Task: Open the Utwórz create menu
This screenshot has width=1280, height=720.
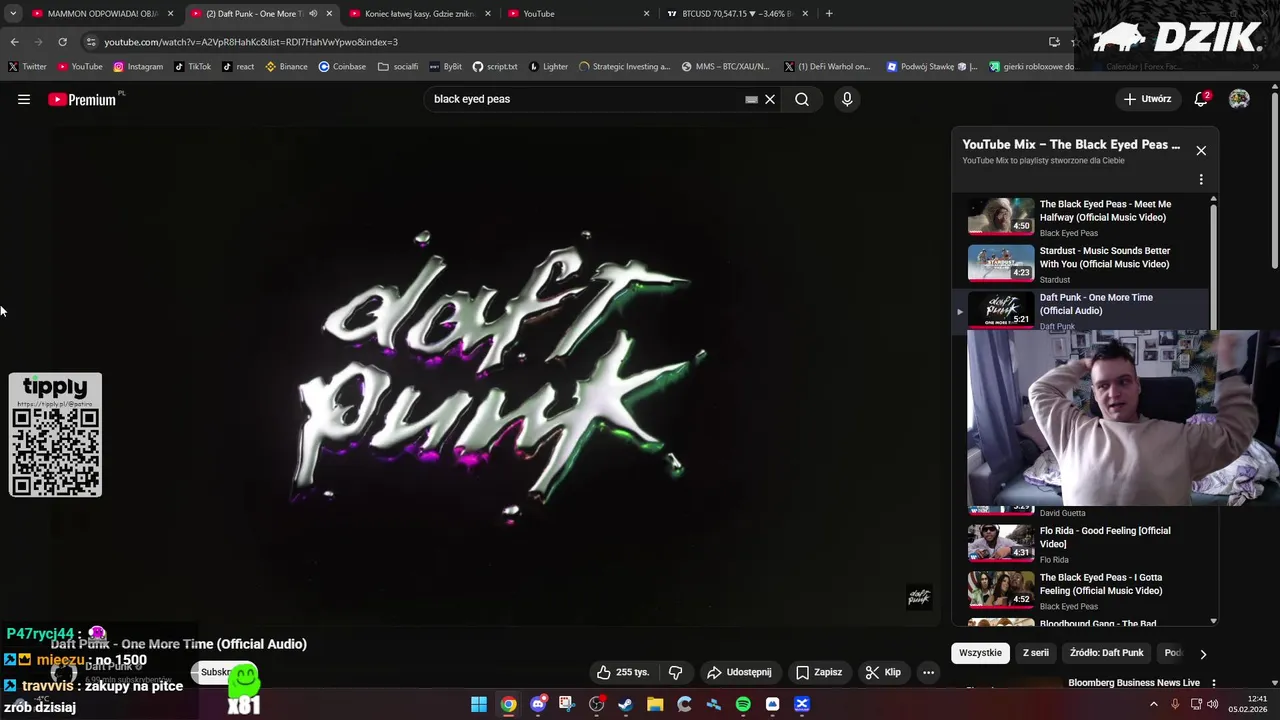Action: [1147, 99]
